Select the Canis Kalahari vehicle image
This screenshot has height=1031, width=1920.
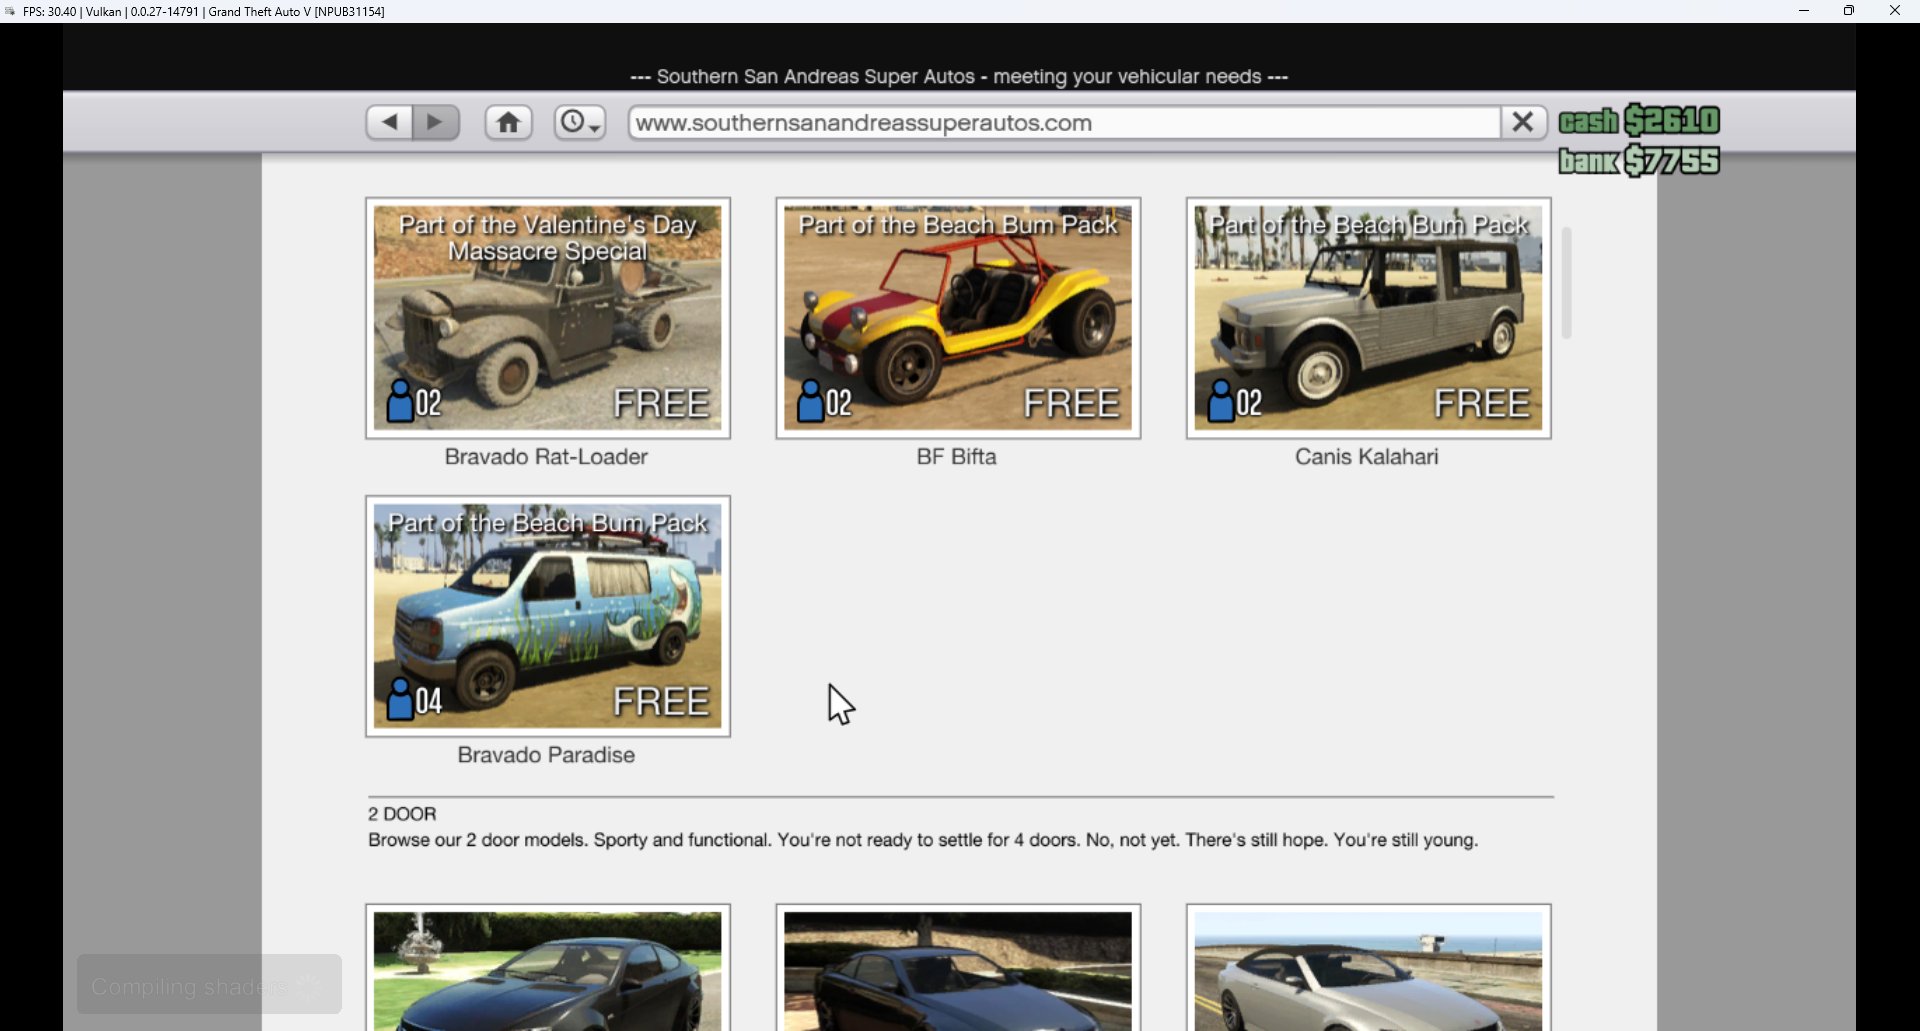[x=1367, y=318]
